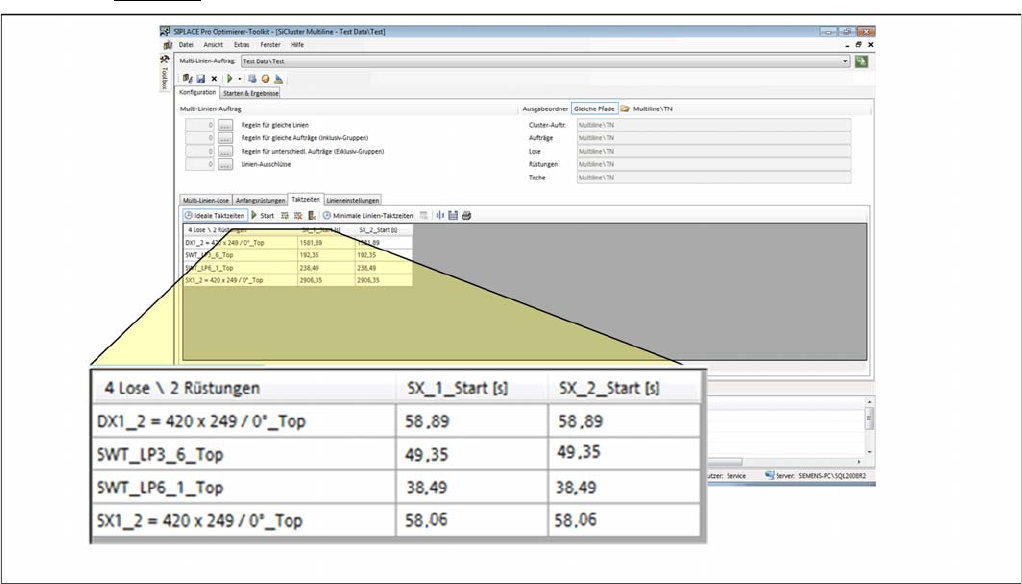Click the Cluster-Auftr. path input field
1022x584 pixels.
tap(713, 125)
